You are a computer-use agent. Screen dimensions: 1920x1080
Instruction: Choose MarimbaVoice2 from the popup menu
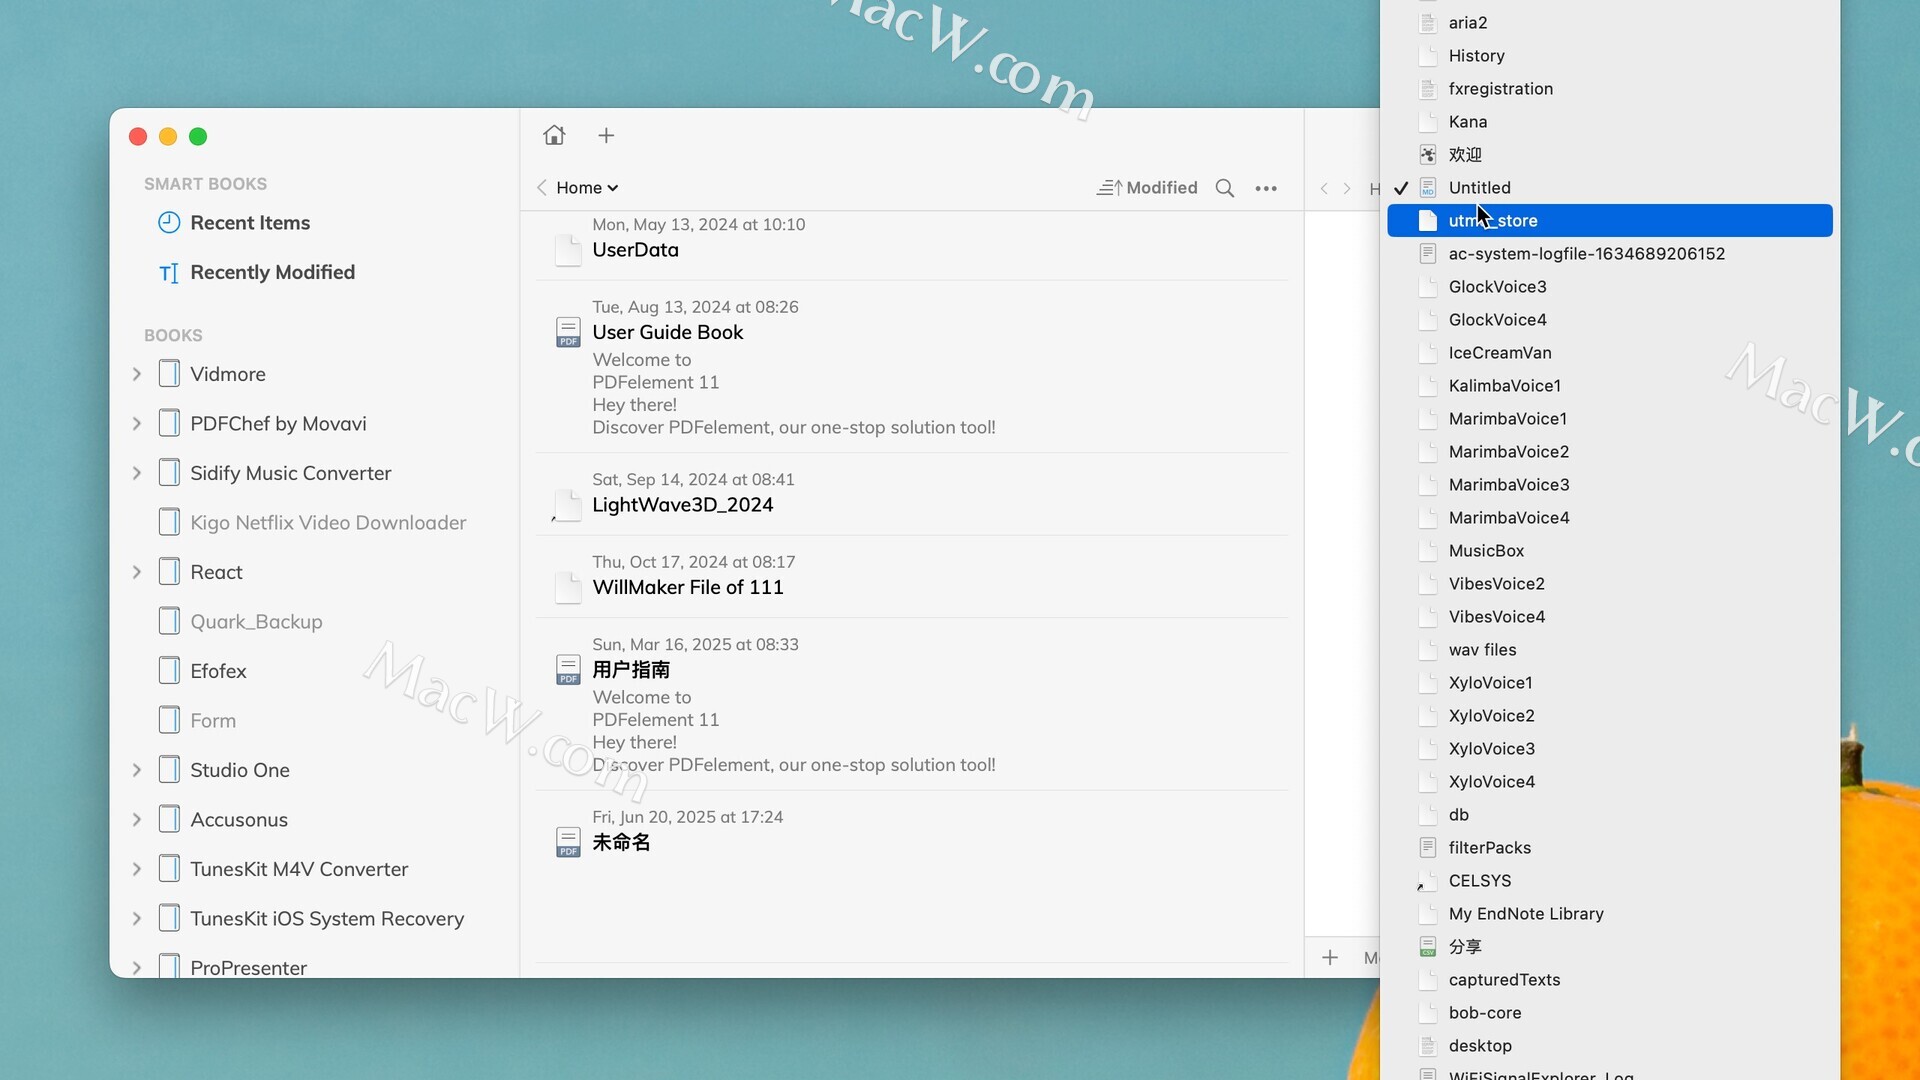pos(1610,451)
